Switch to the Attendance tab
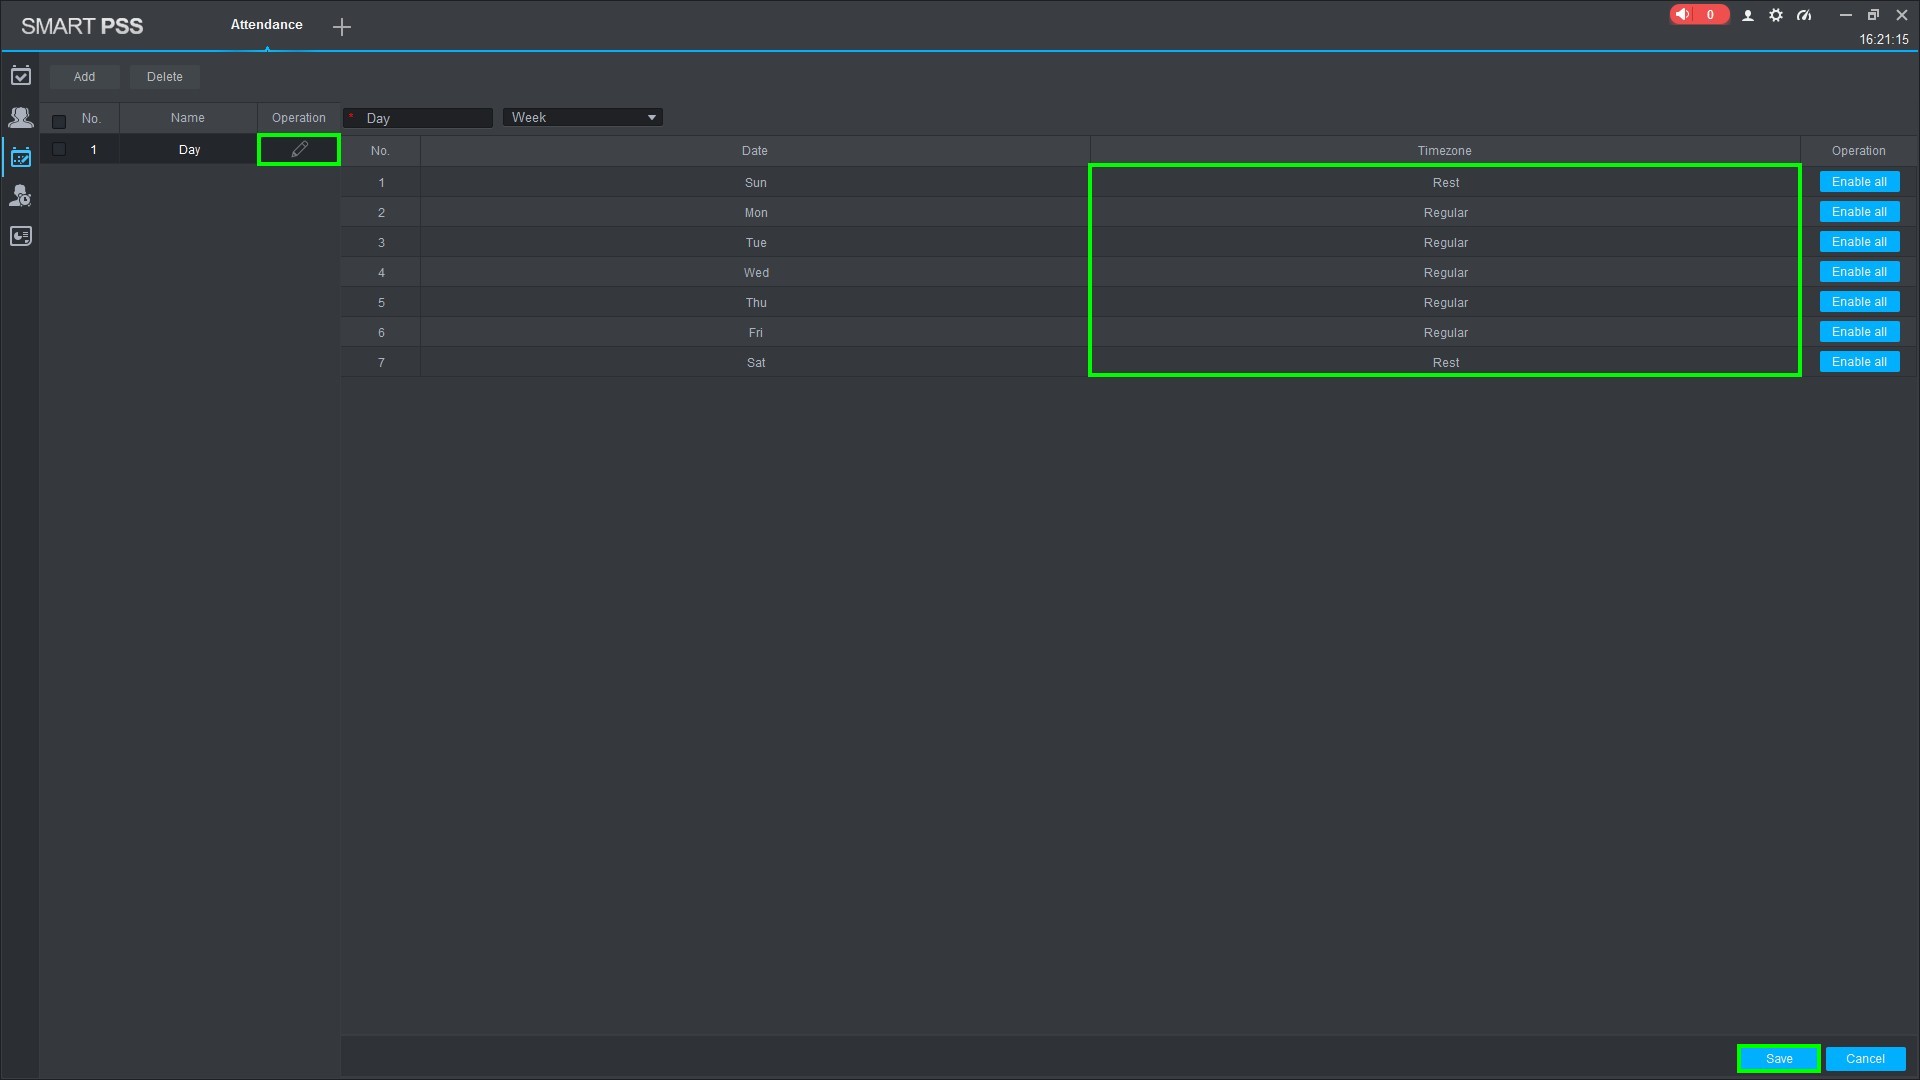The width and height of the screenshot is (1920, 1080). (266, 25)
